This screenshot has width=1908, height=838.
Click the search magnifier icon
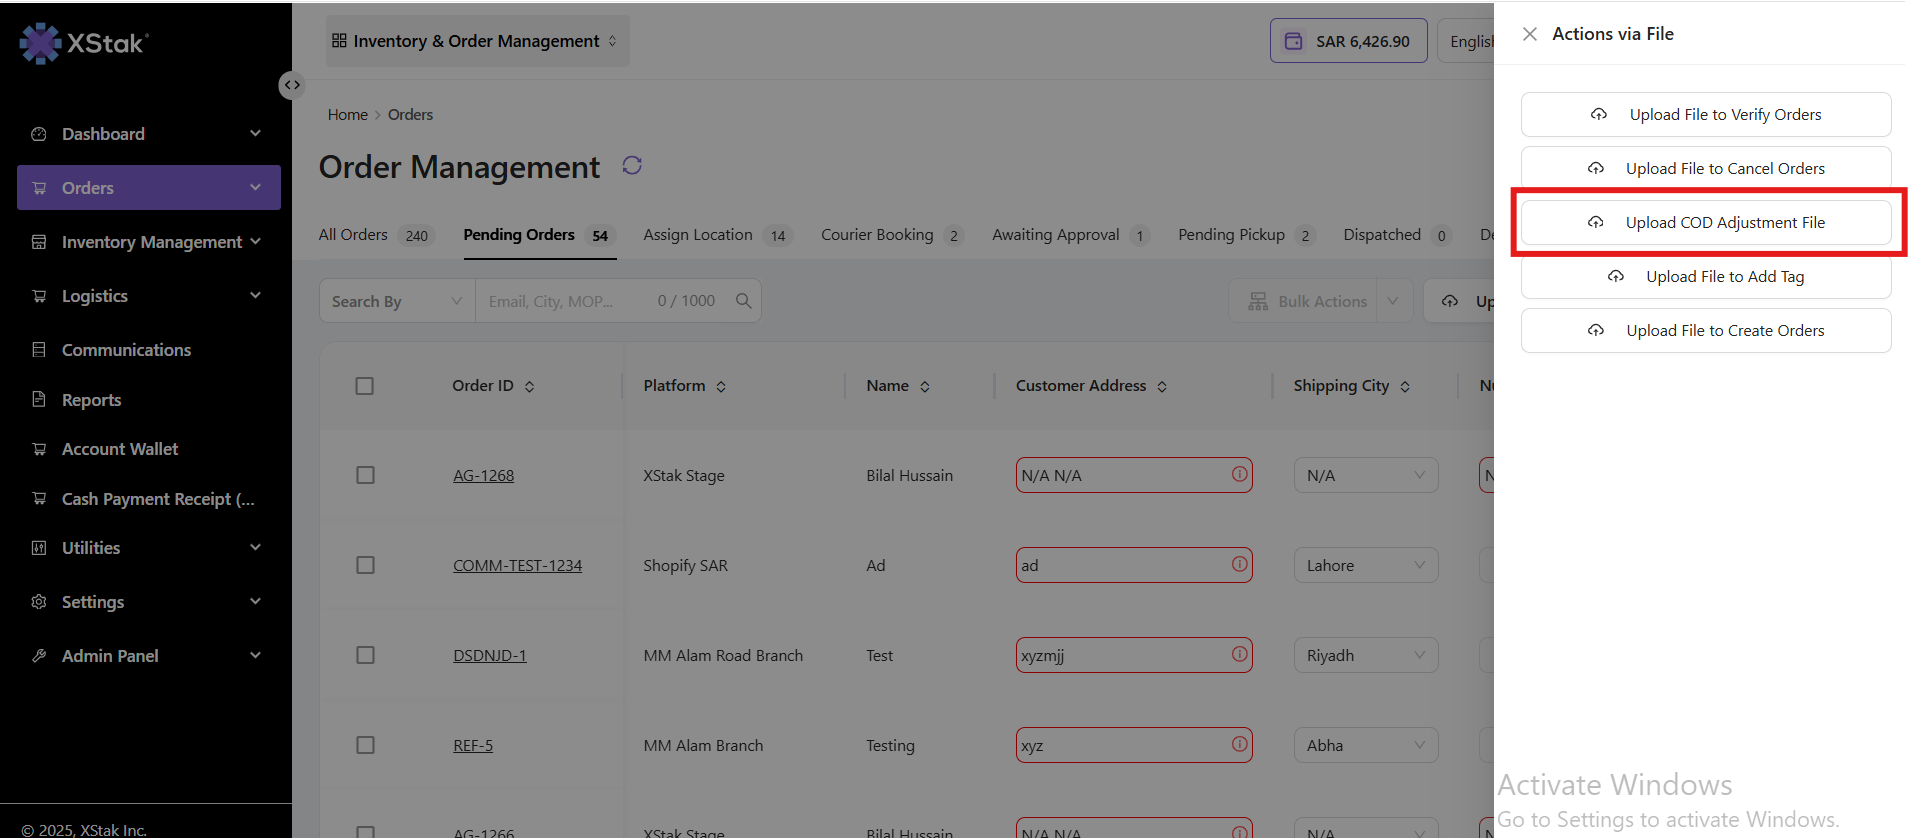point(743,301)
